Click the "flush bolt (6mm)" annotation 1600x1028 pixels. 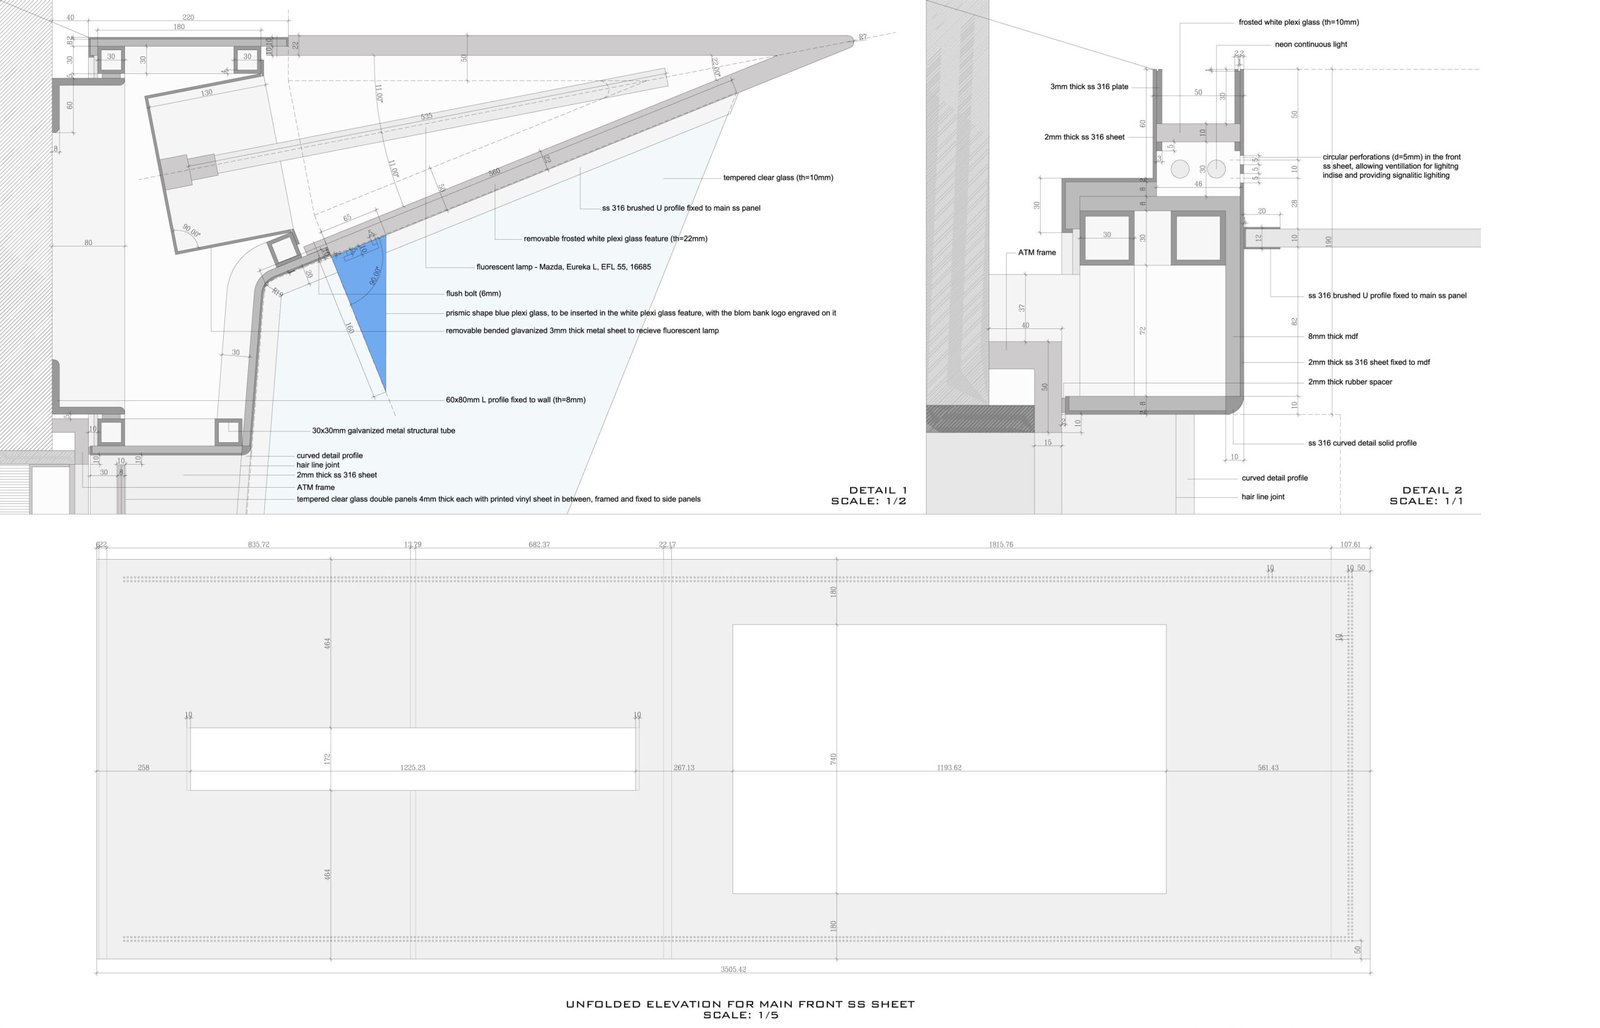(x=473, y=294)
